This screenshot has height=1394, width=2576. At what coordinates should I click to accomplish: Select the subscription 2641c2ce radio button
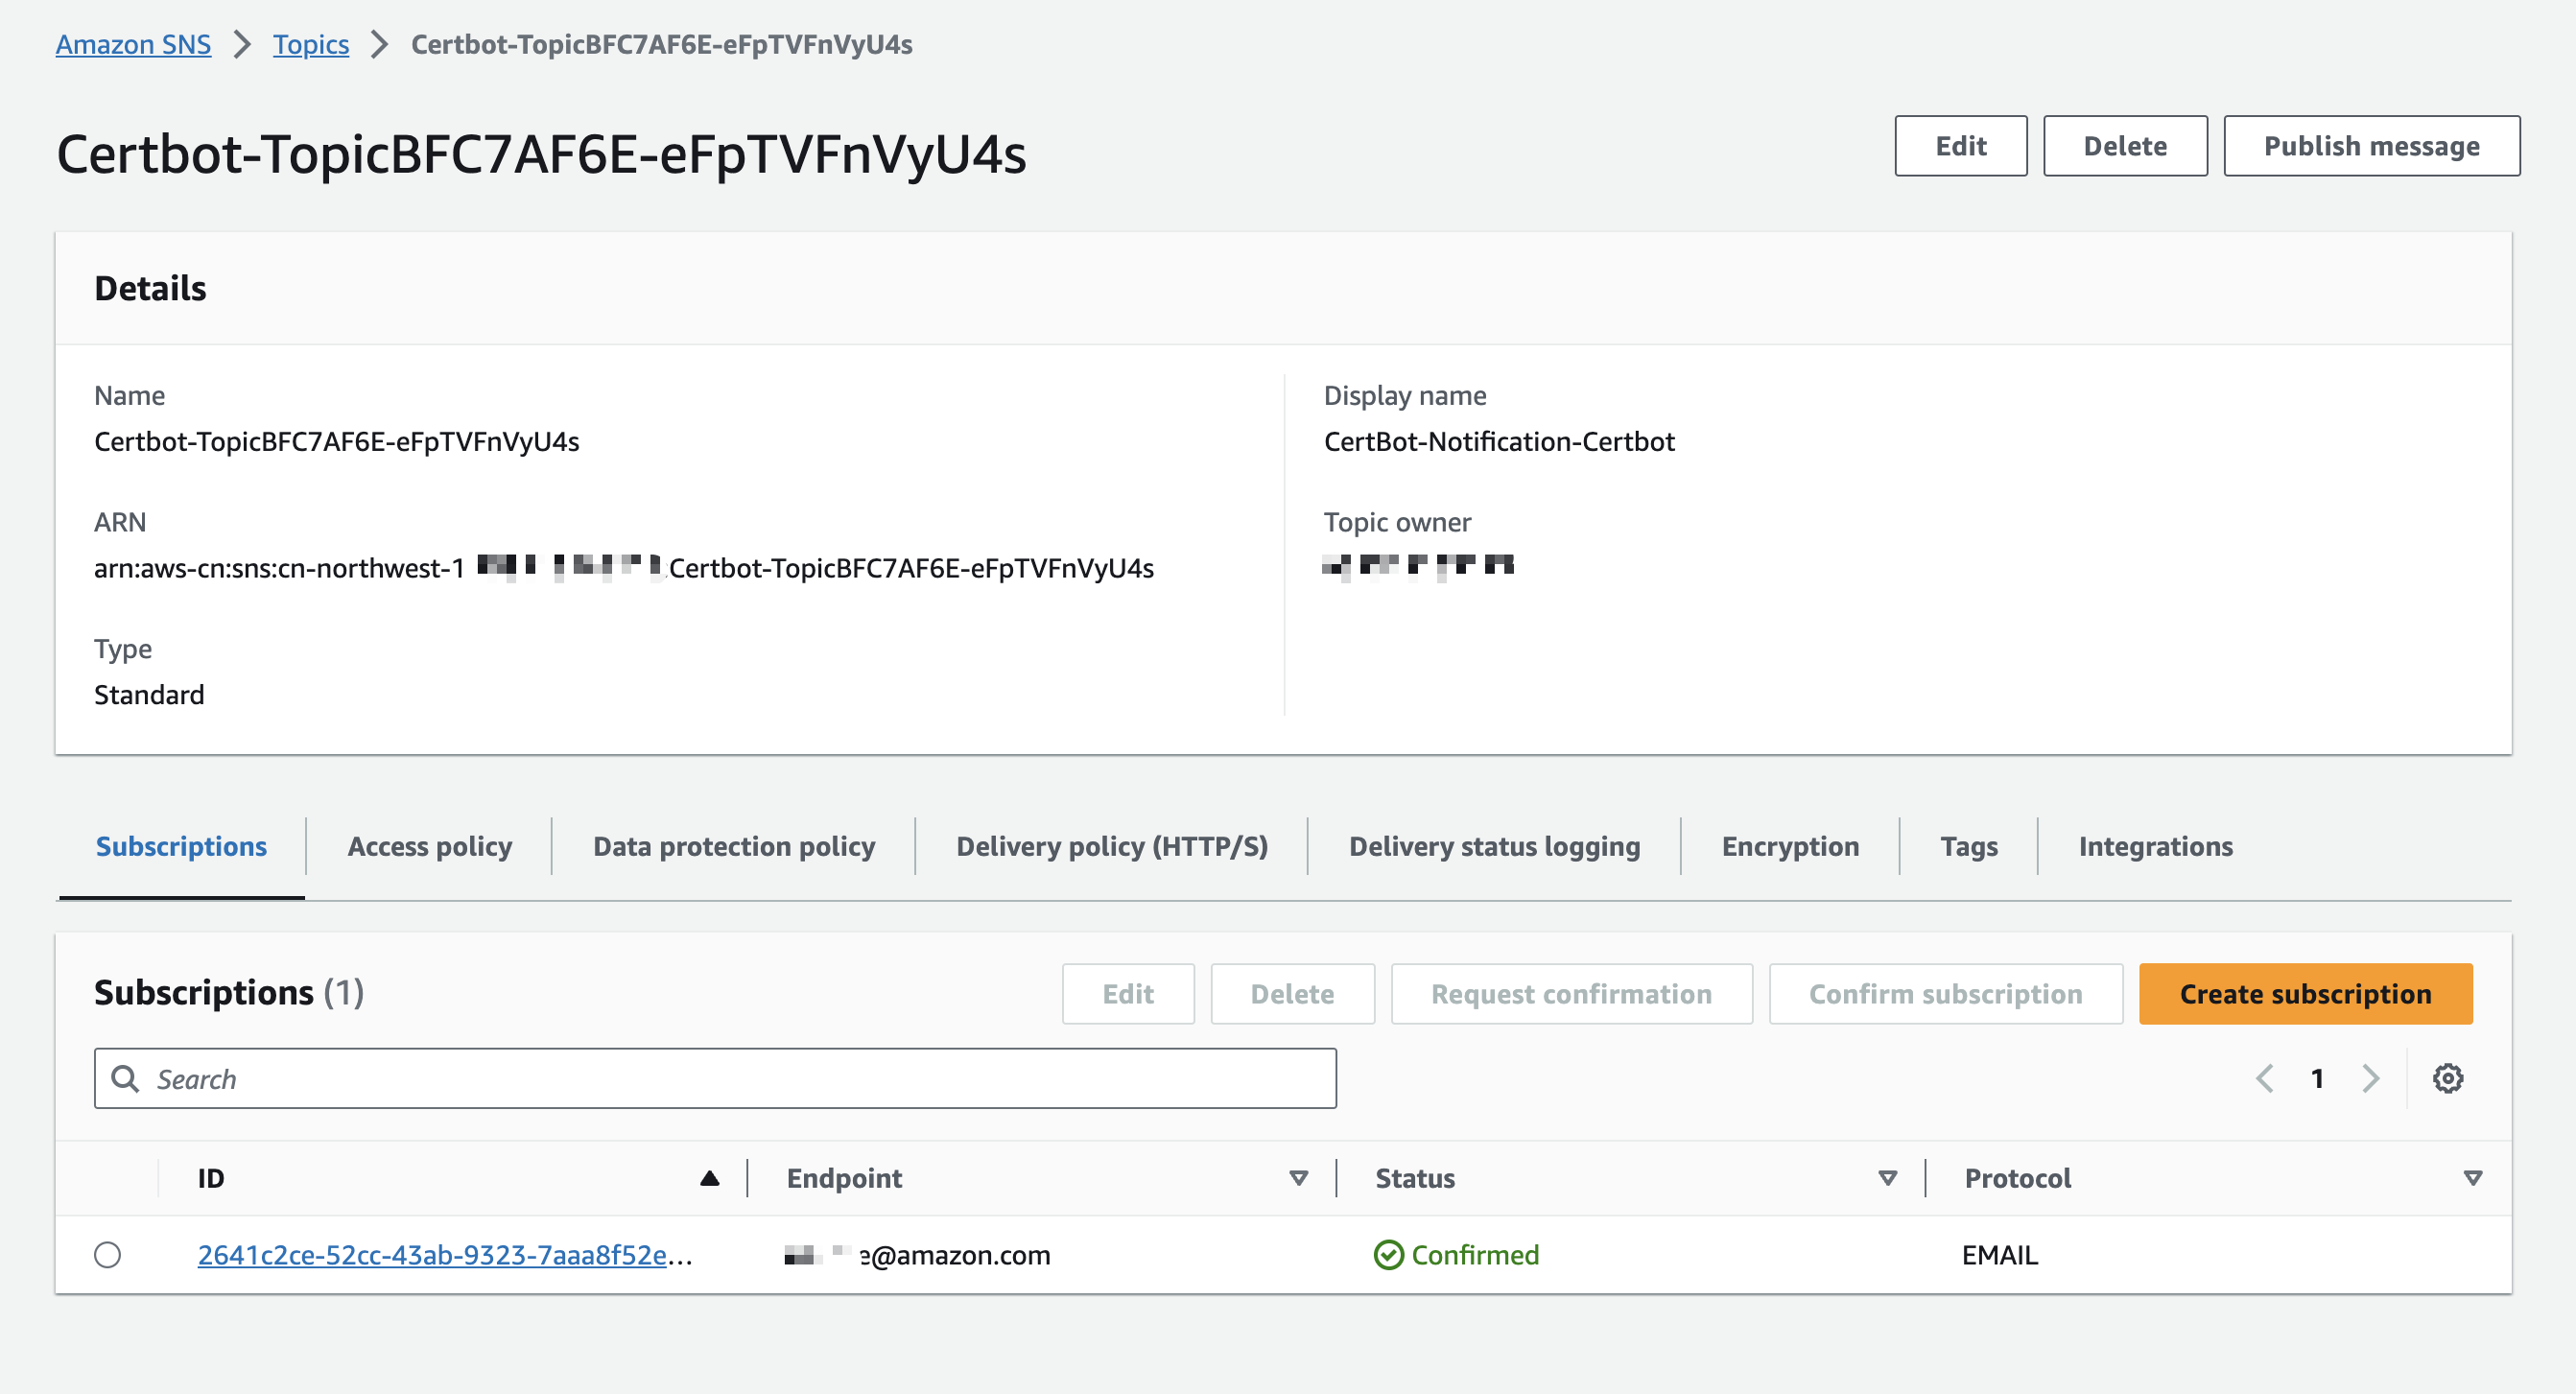point(107,1254)
